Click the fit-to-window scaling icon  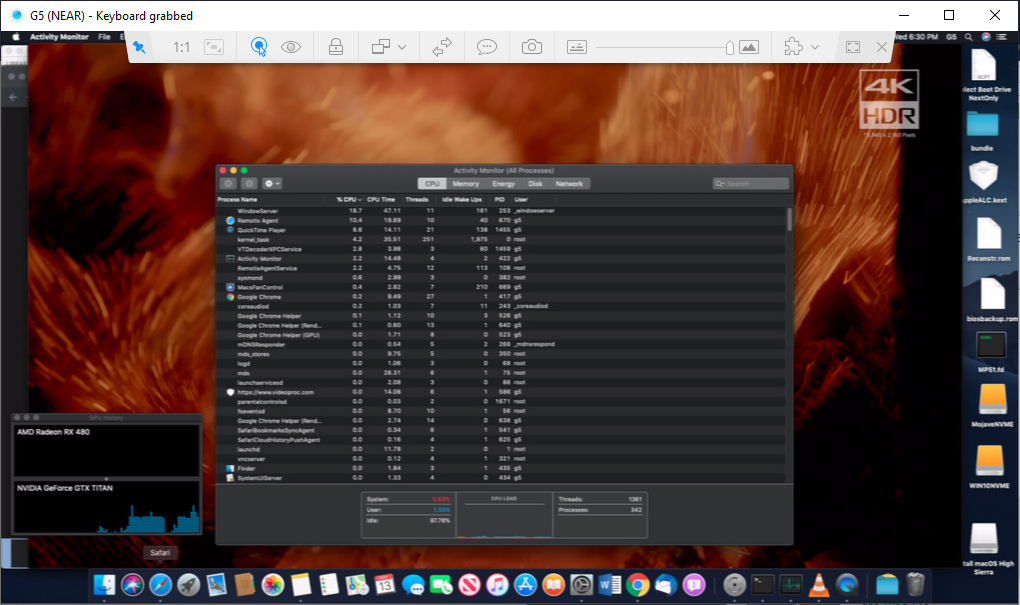pos(214,47)
